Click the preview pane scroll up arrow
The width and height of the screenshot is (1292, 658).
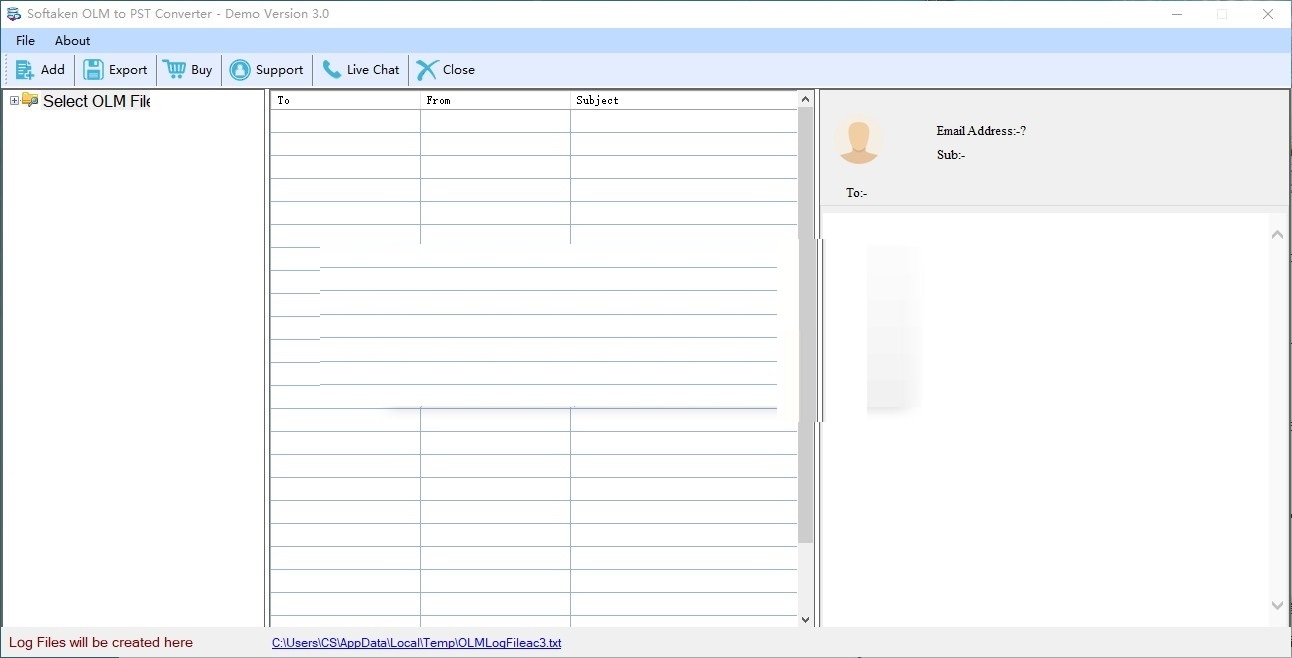click(x=1277, y=234)
